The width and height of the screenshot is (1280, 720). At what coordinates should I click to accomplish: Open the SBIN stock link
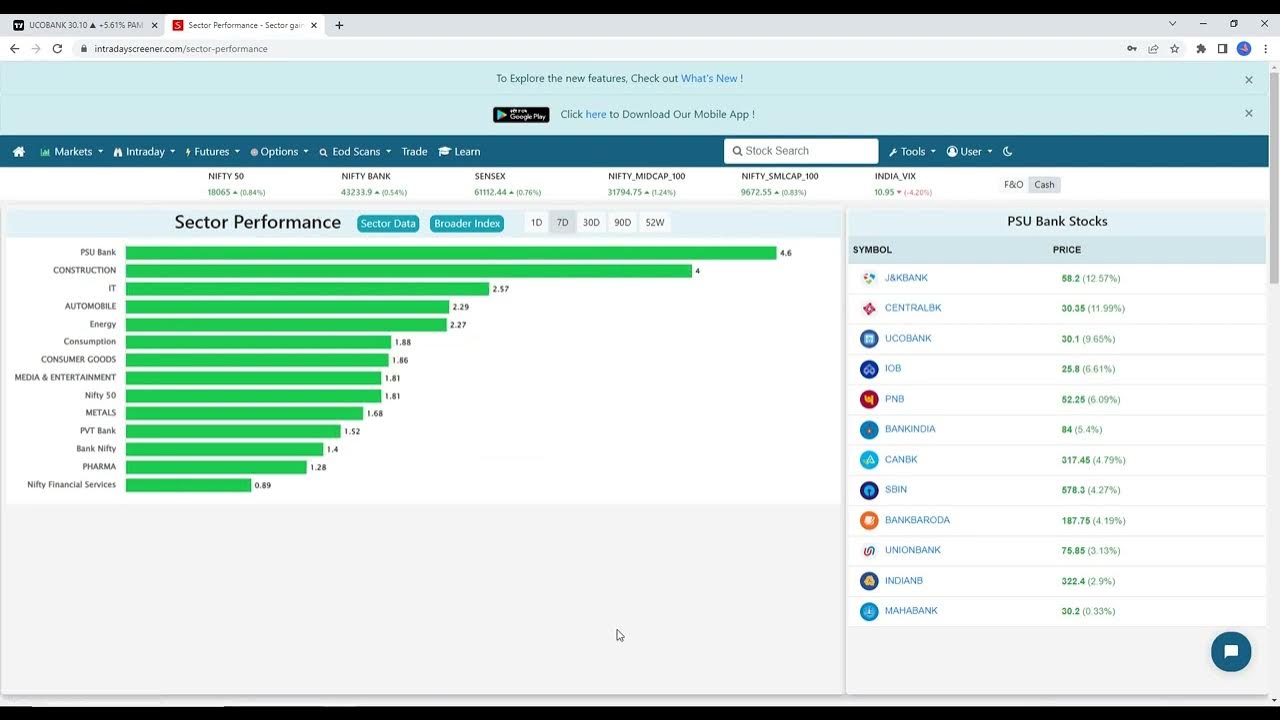click(896, 490)
